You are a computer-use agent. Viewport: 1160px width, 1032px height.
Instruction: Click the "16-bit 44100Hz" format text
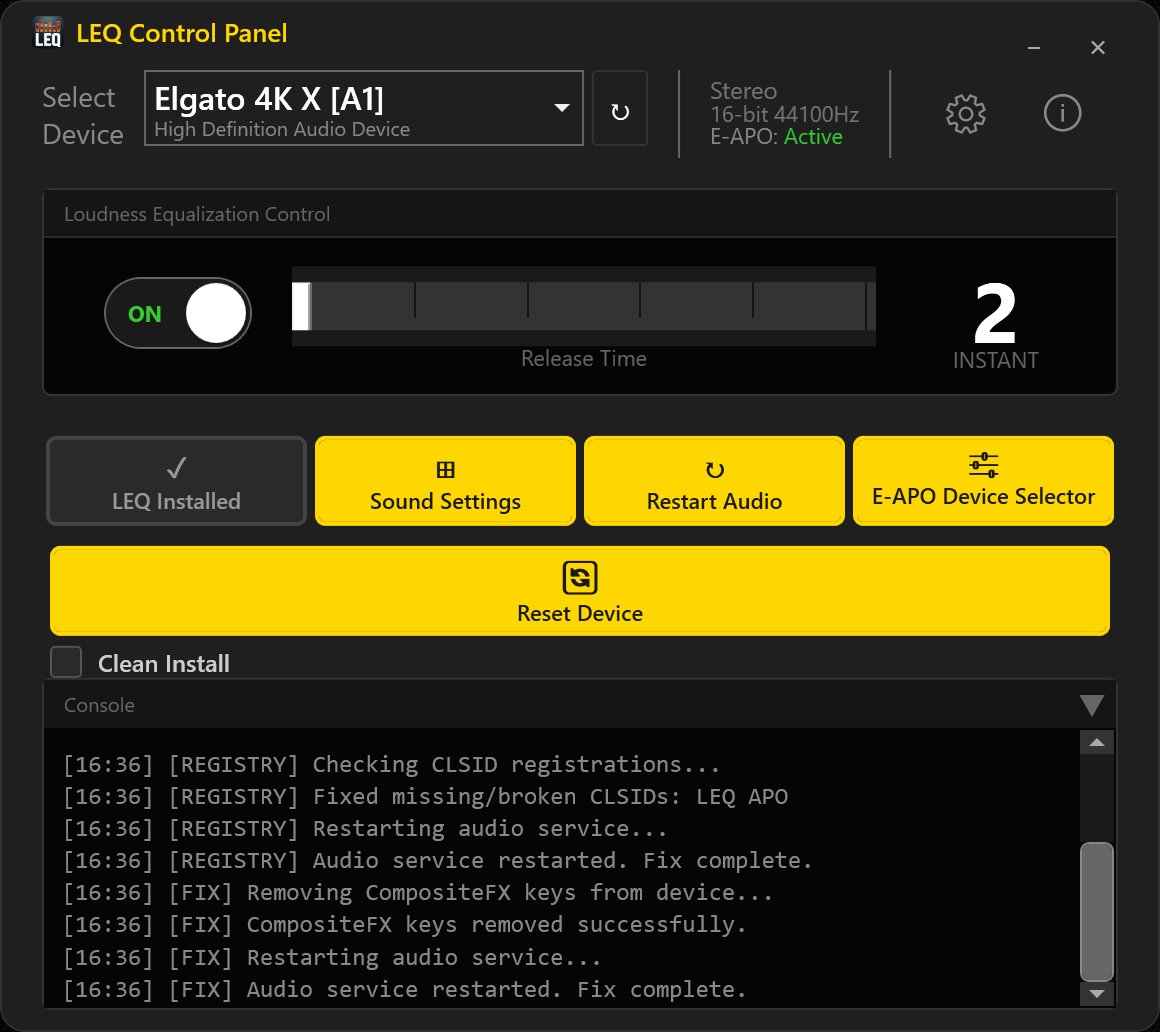(x=784, y=115)
